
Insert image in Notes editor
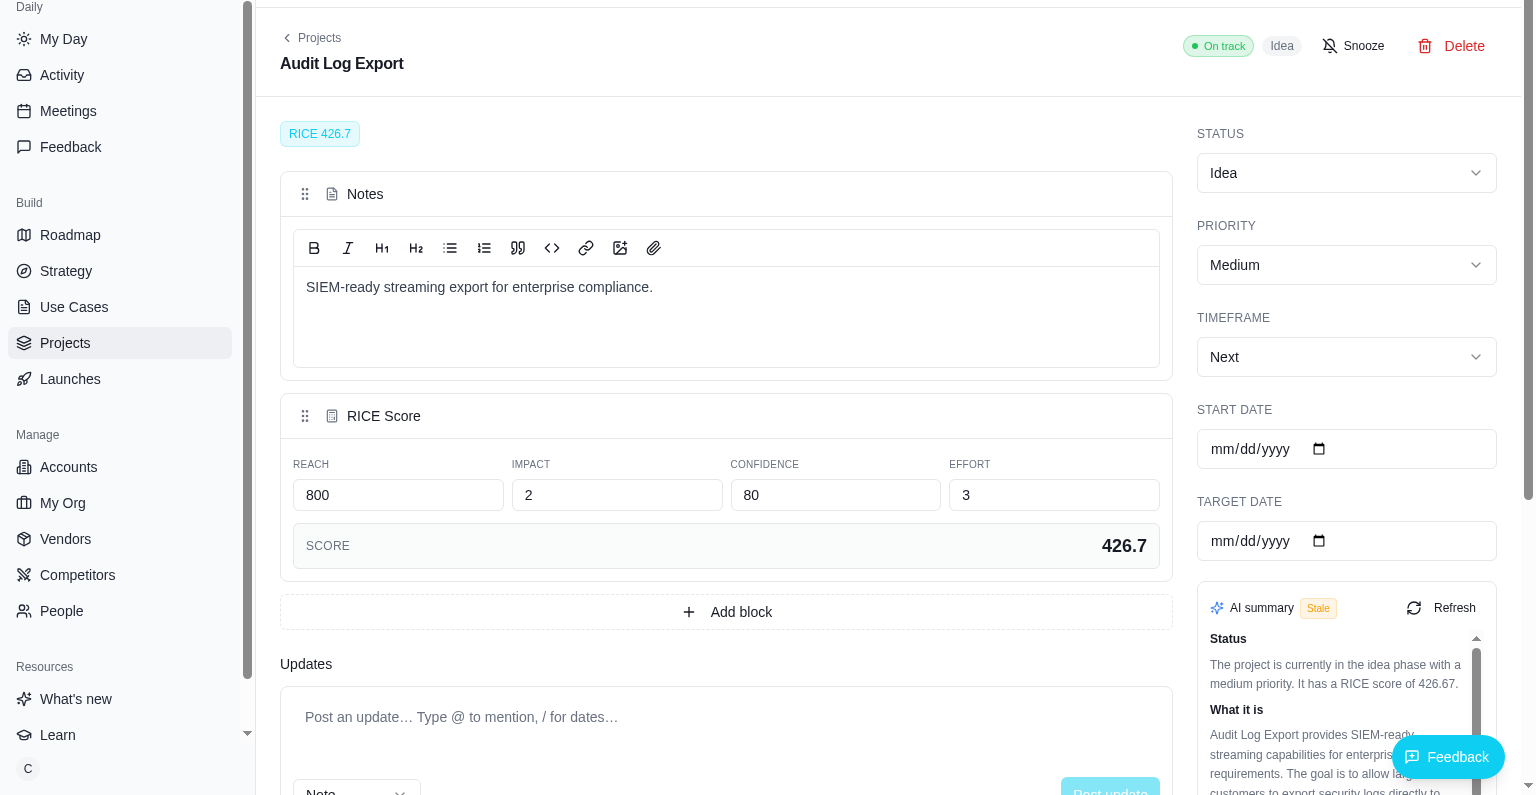coord(620,248)
